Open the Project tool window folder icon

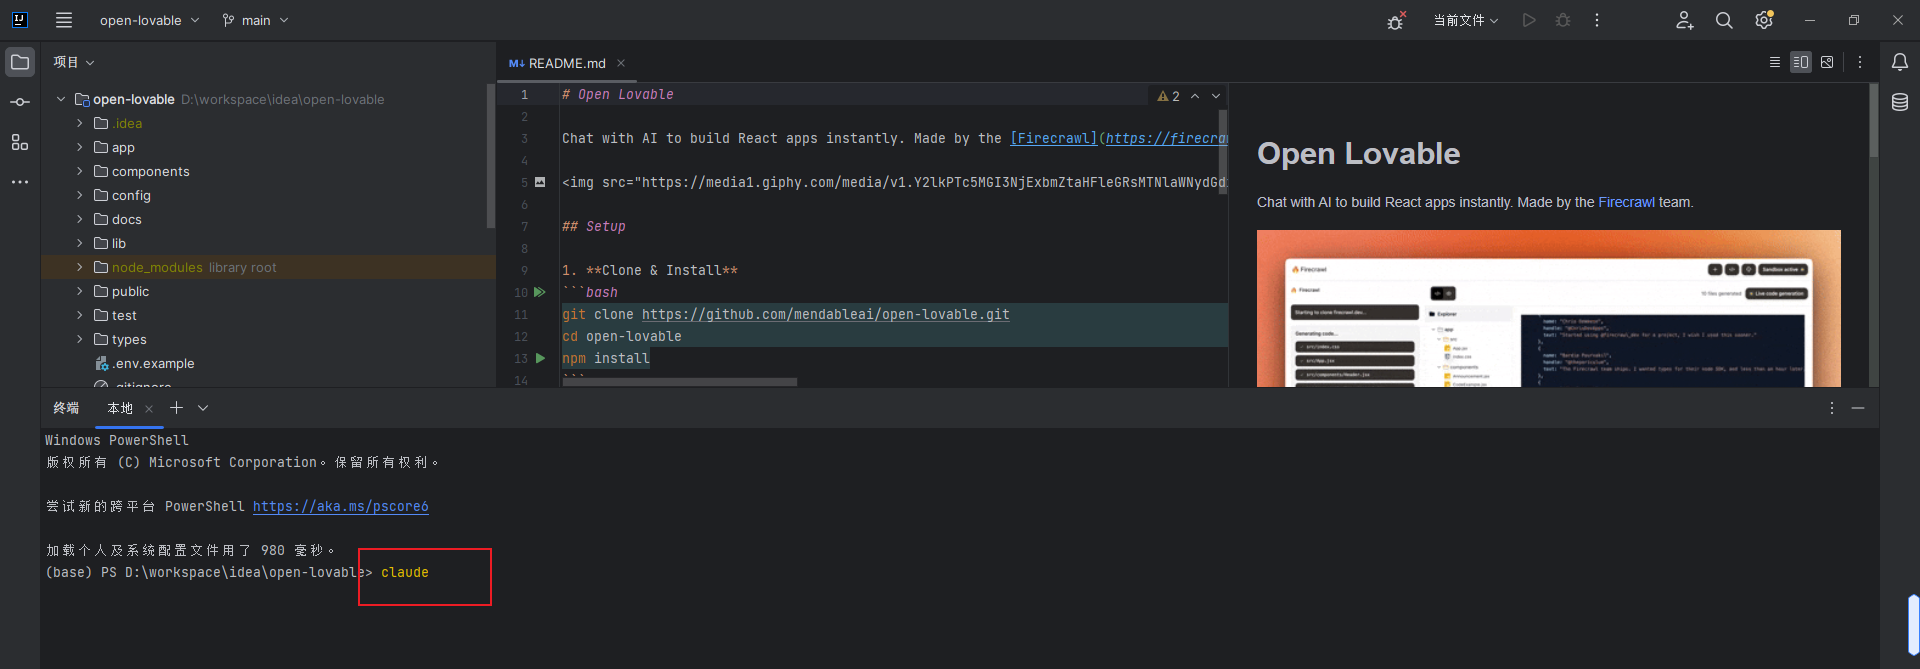click(20, 62)
